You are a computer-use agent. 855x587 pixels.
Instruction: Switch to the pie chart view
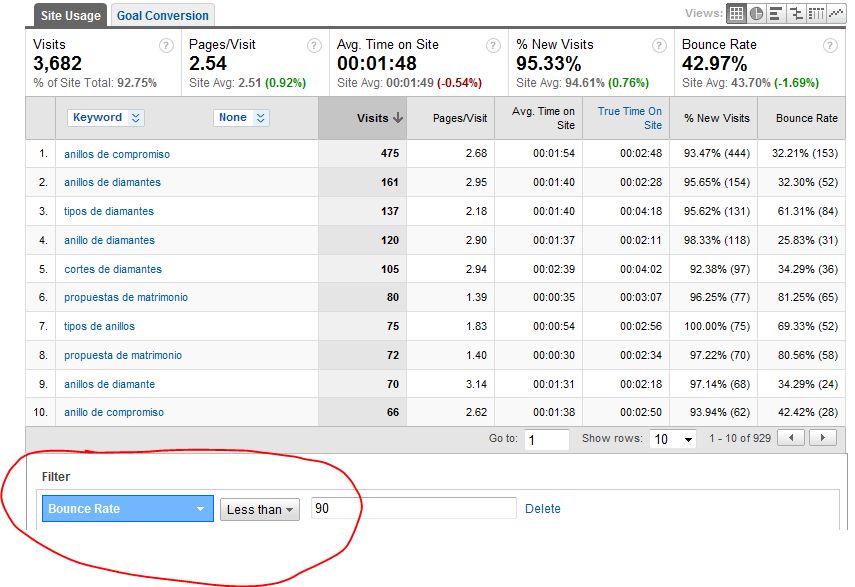(755, 13)
